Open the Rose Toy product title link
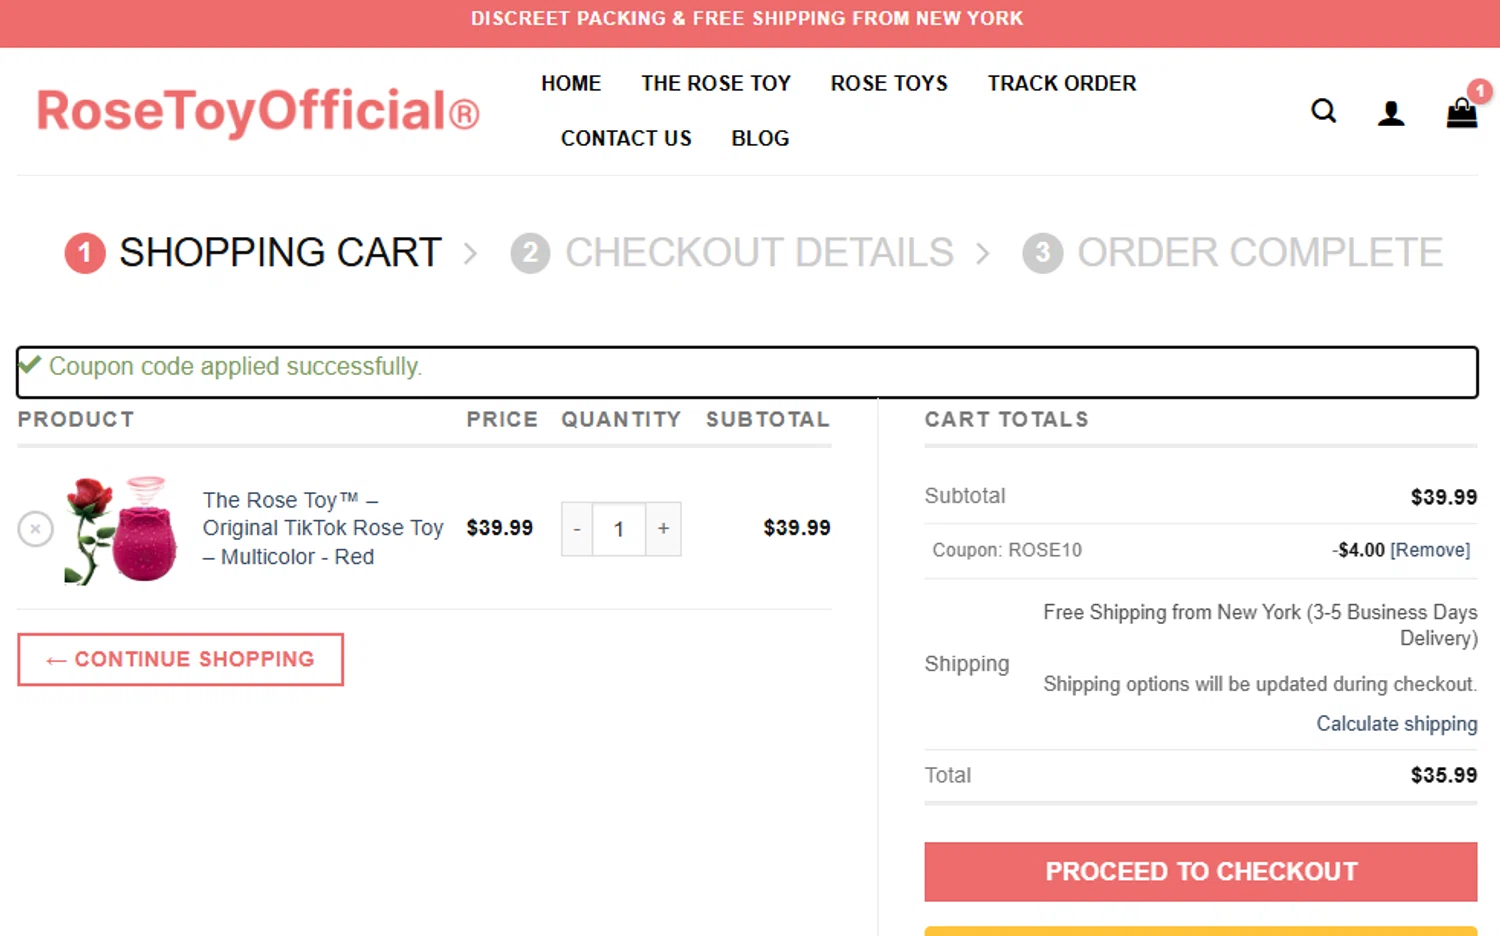Image resolution: width=1500 pixels, height=936 pixels. click(322, 528)
